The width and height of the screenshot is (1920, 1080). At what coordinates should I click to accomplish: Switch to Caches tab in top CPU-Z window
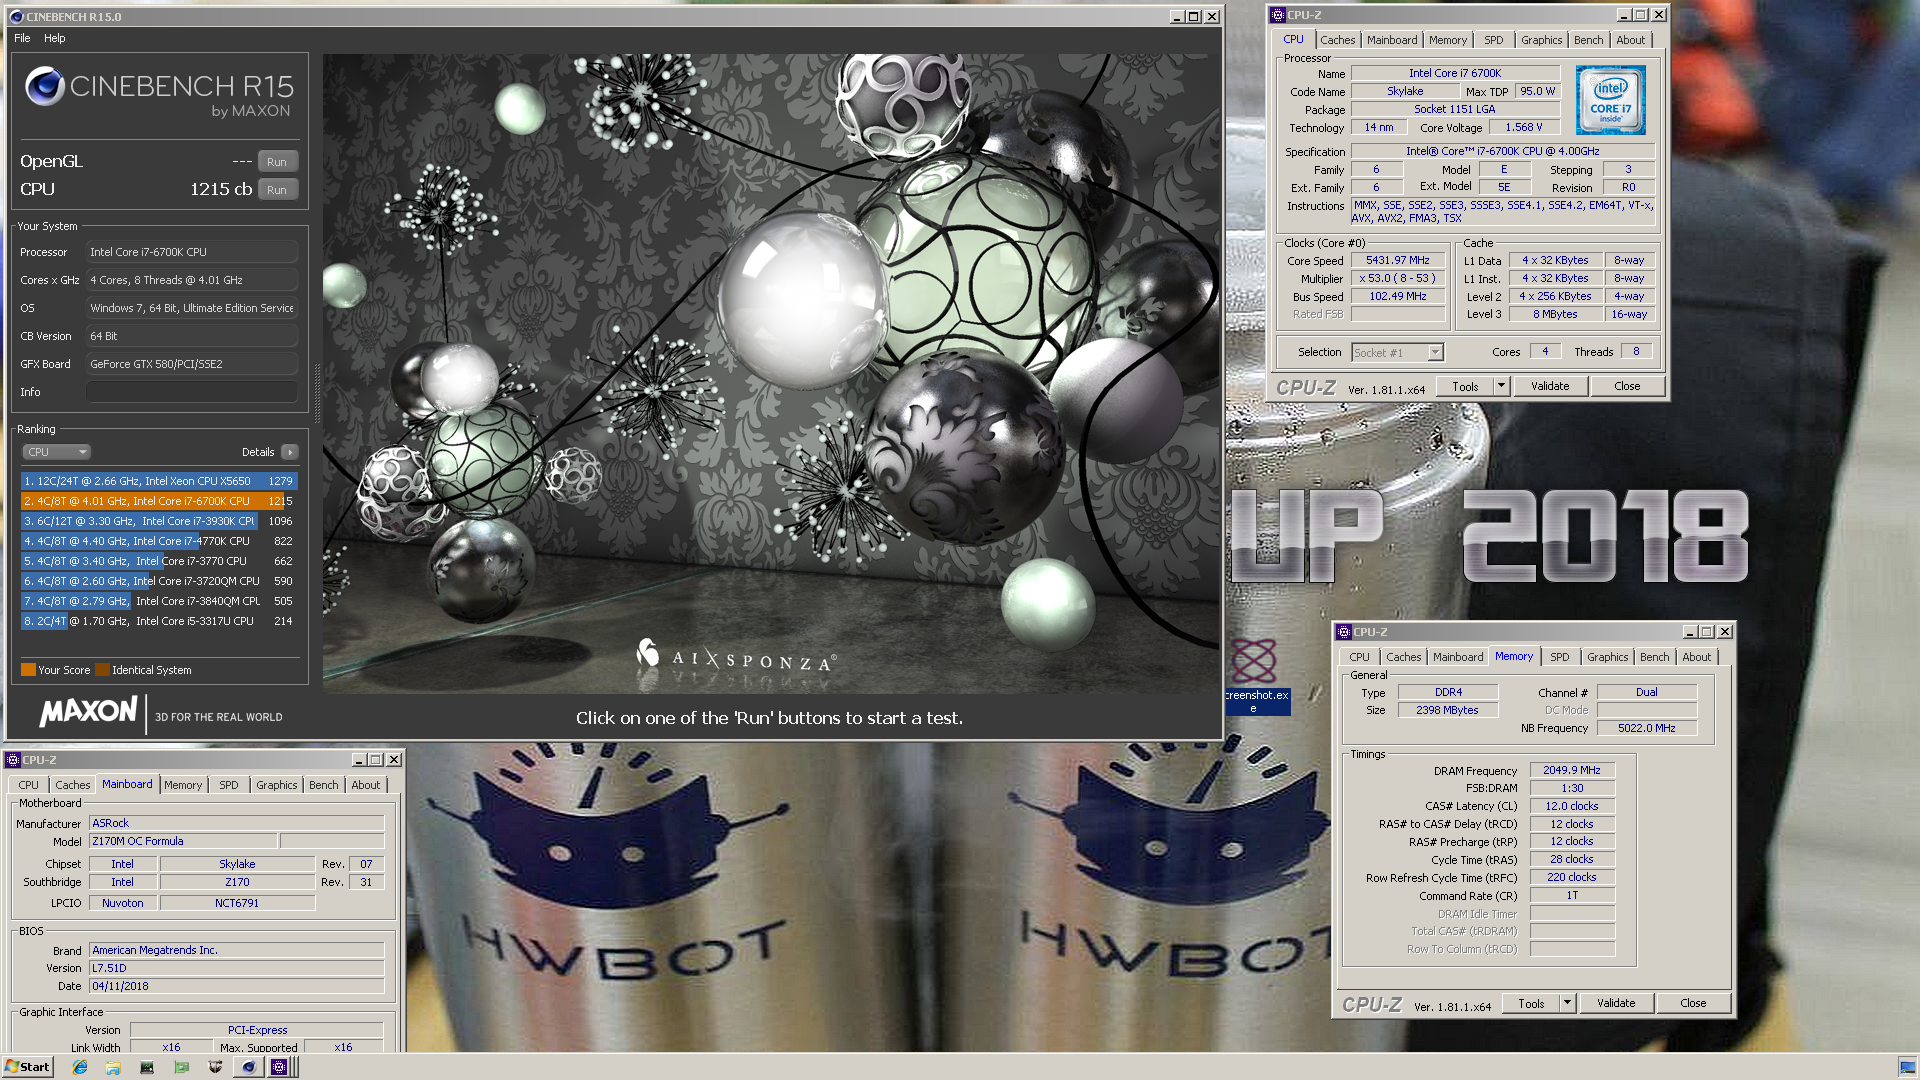(x=1337, y=40)
